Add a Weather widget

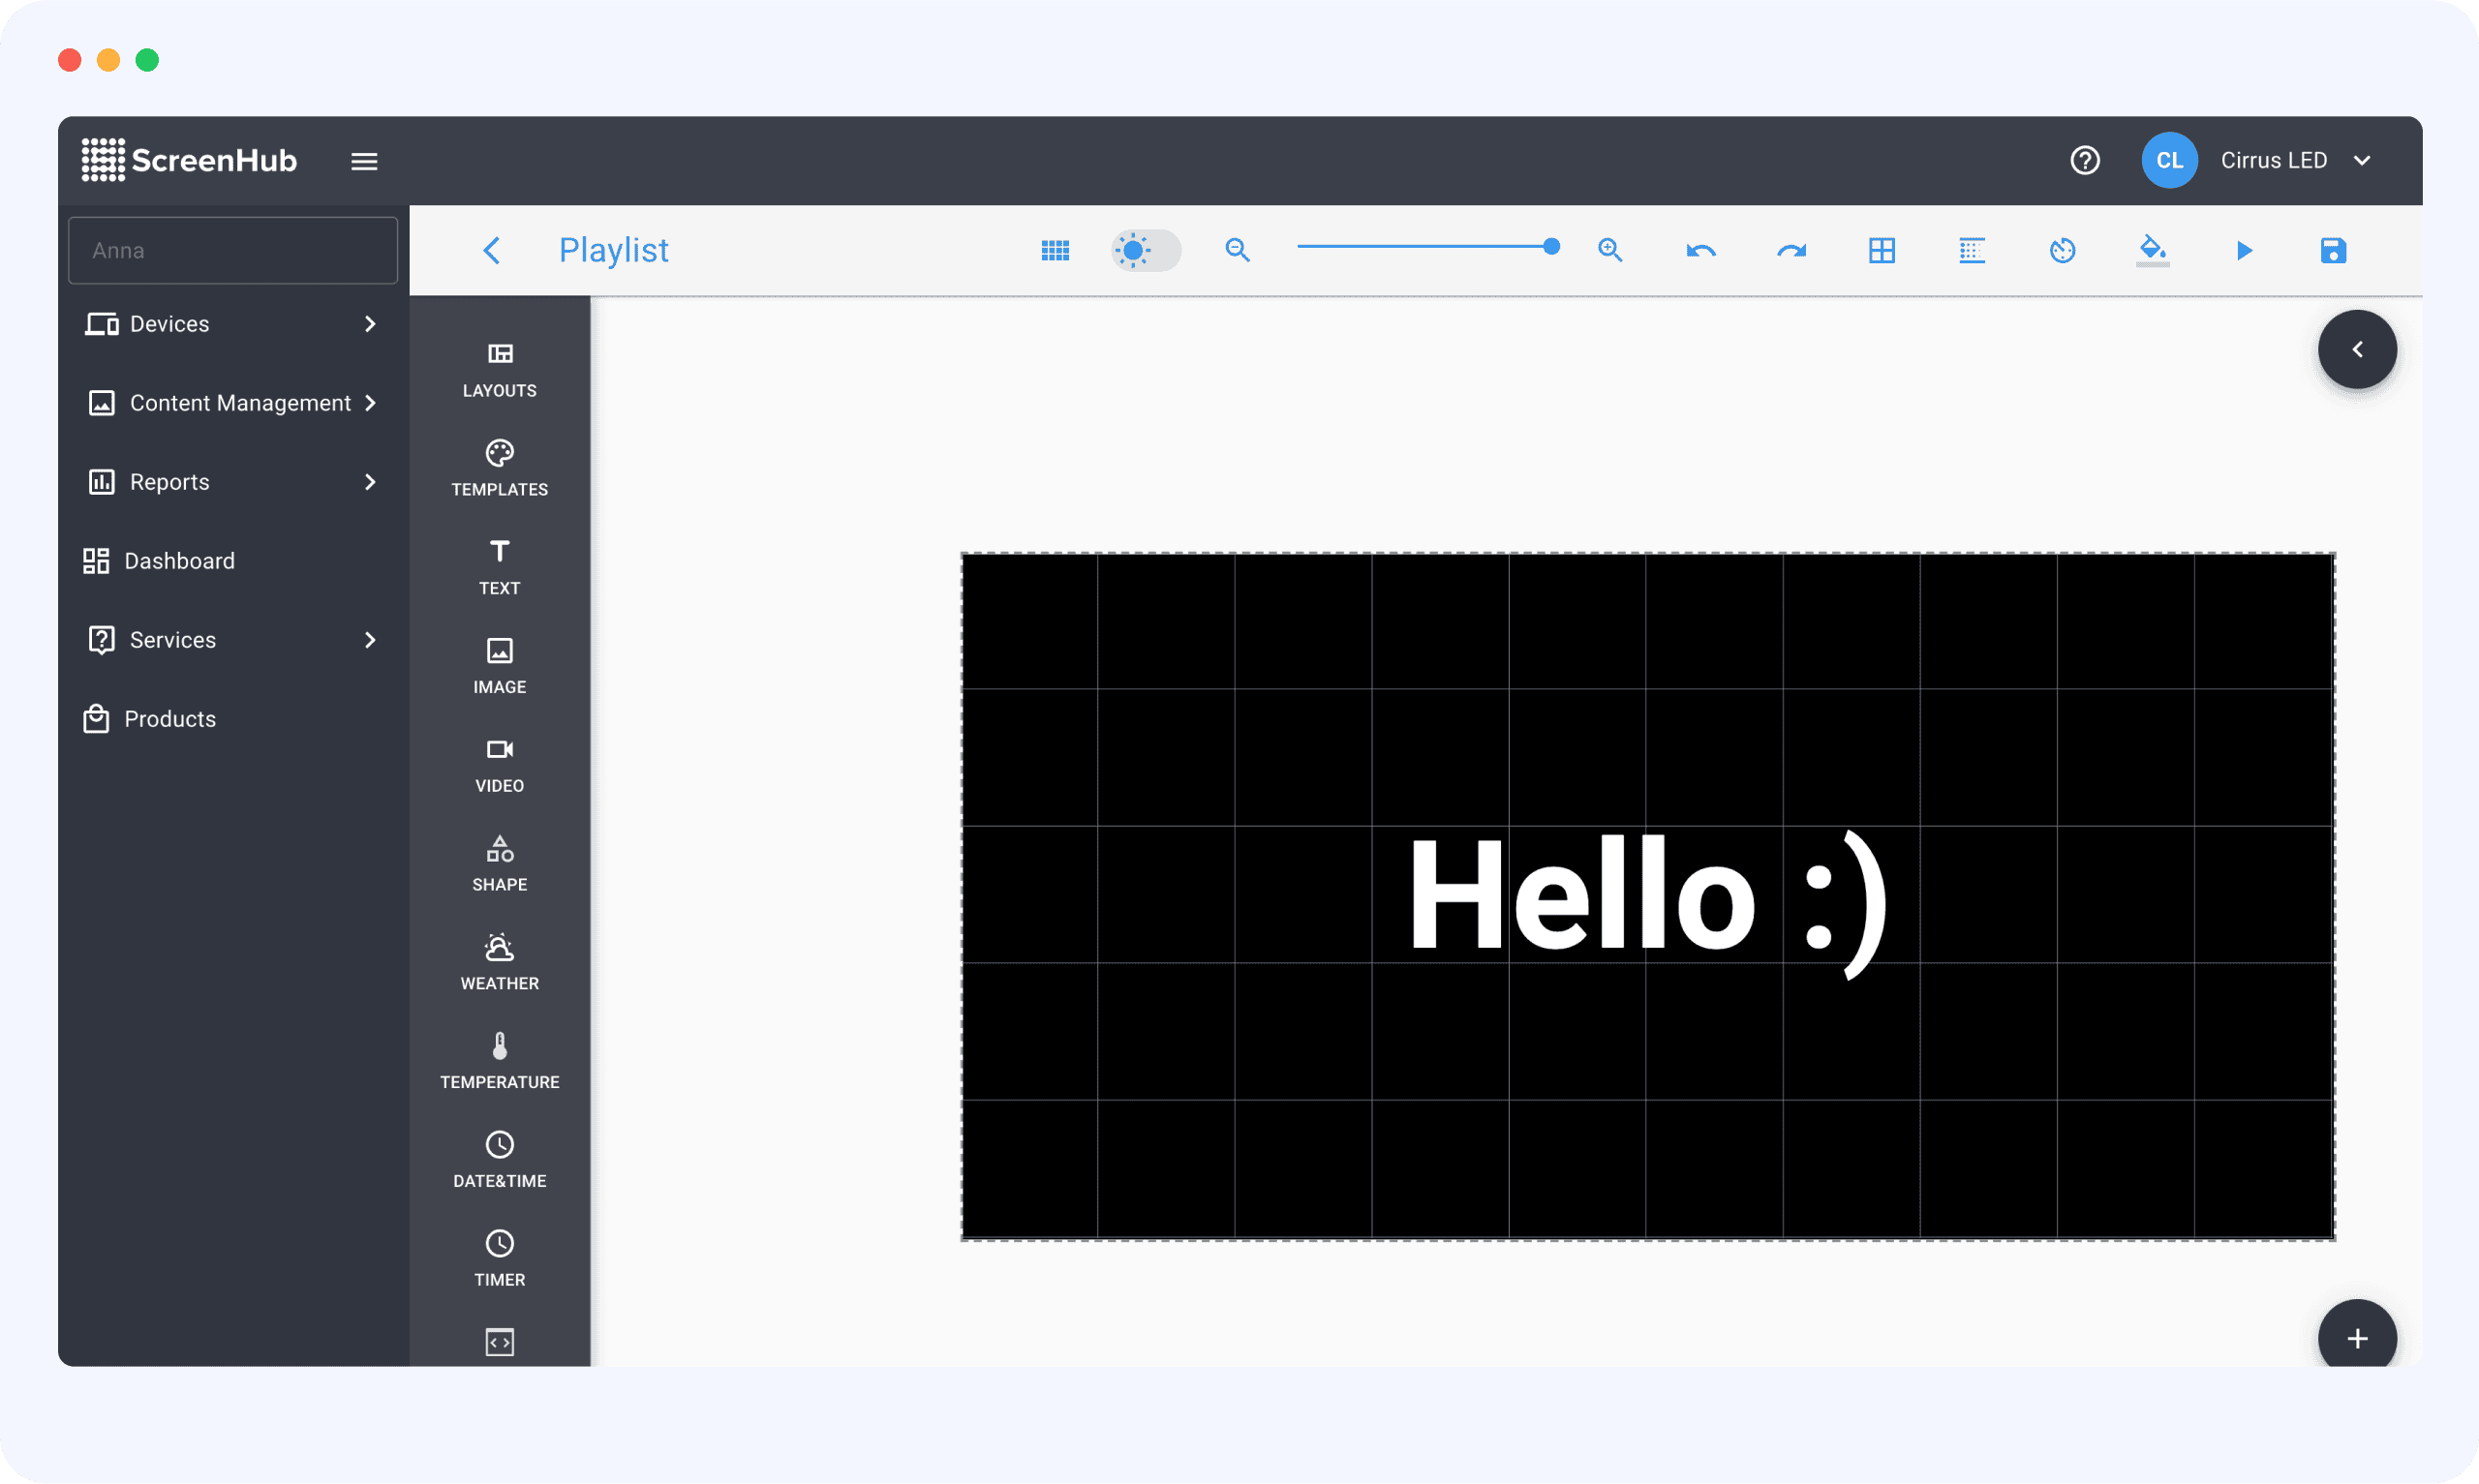tap(499, 962)
